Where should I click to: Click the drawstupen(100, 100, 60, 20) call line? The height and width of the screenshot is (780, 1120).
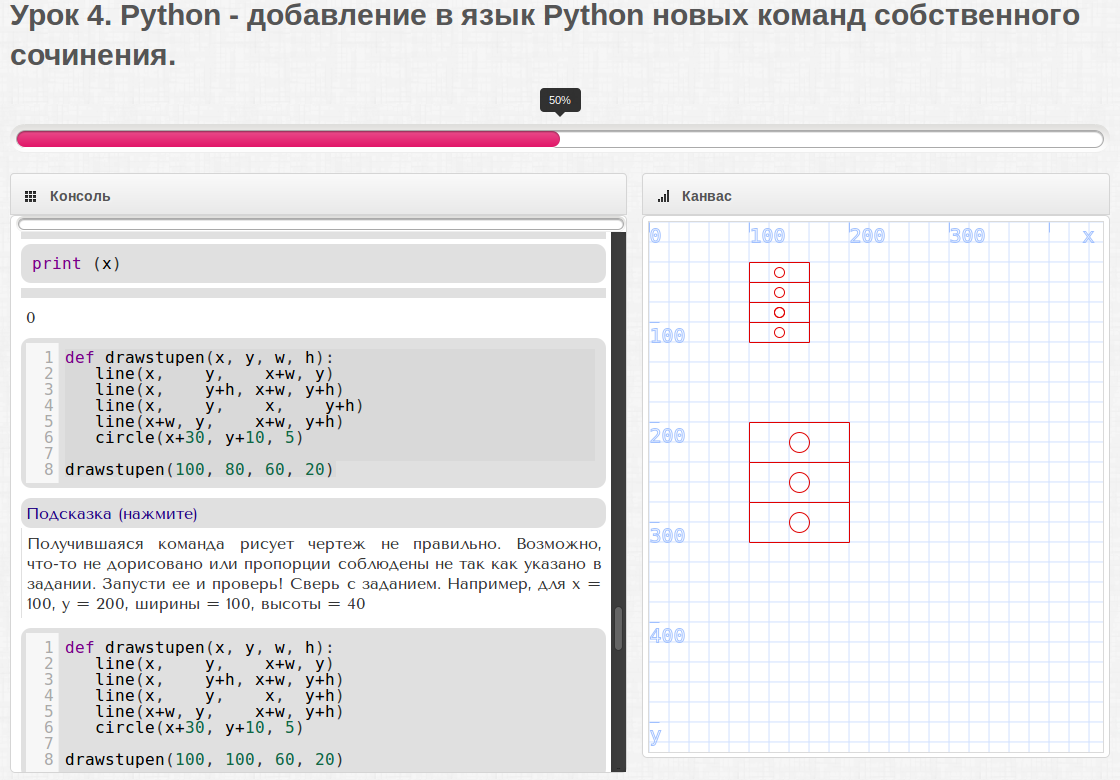click(204, 759)
